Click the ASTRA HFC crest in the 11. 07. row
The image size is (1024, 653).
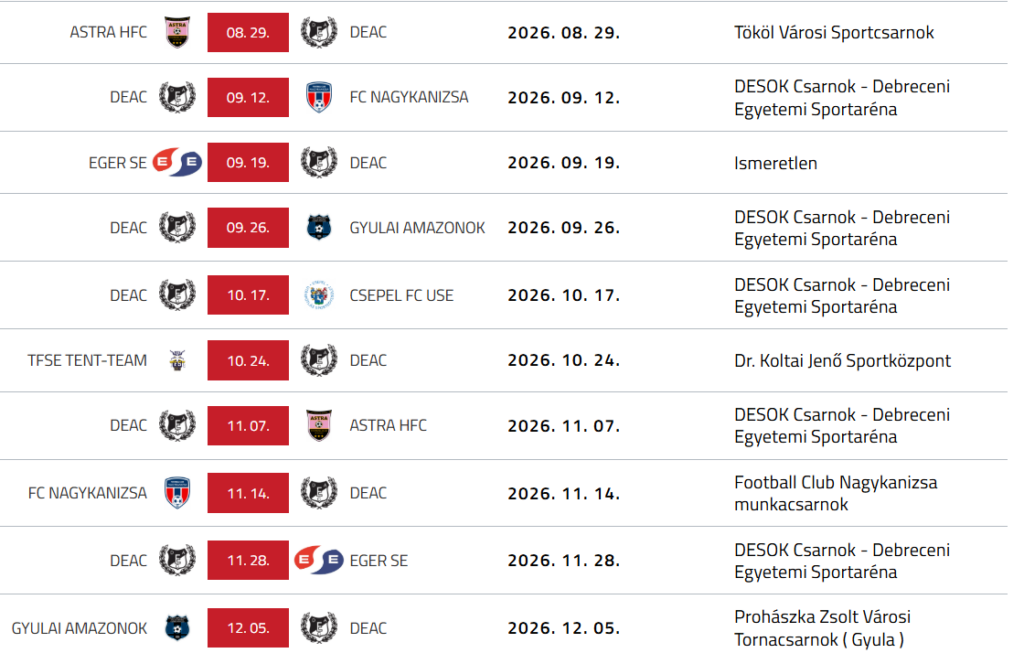[319, 426]
